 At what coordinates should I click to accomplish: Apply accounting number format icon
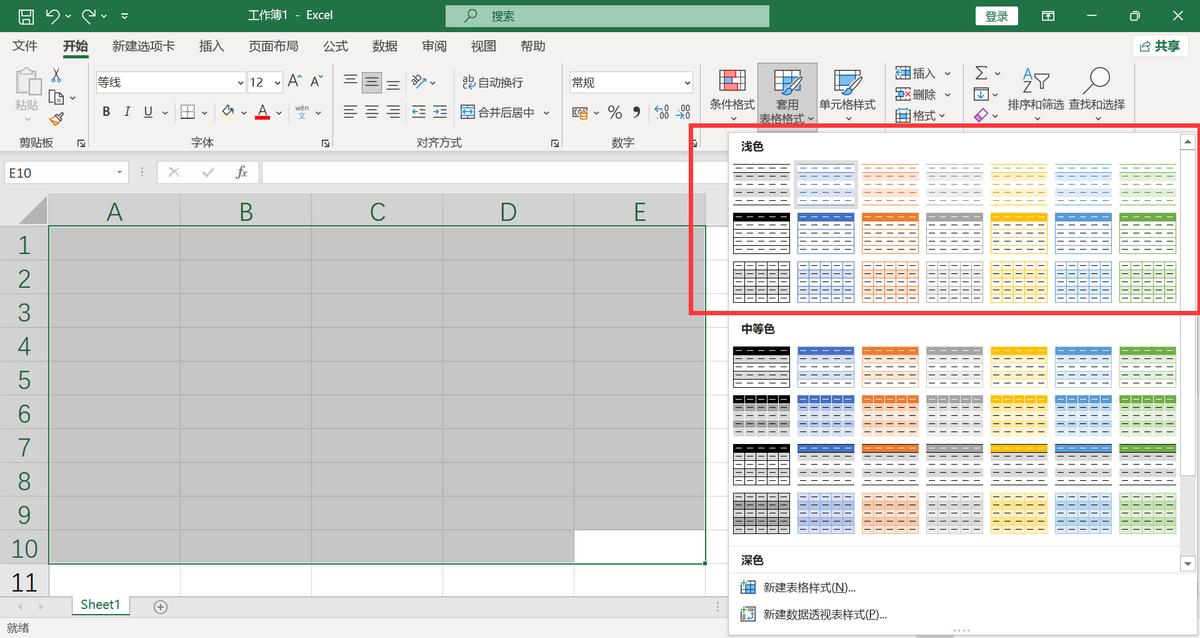pyautogui.click(x=579, y=112)
